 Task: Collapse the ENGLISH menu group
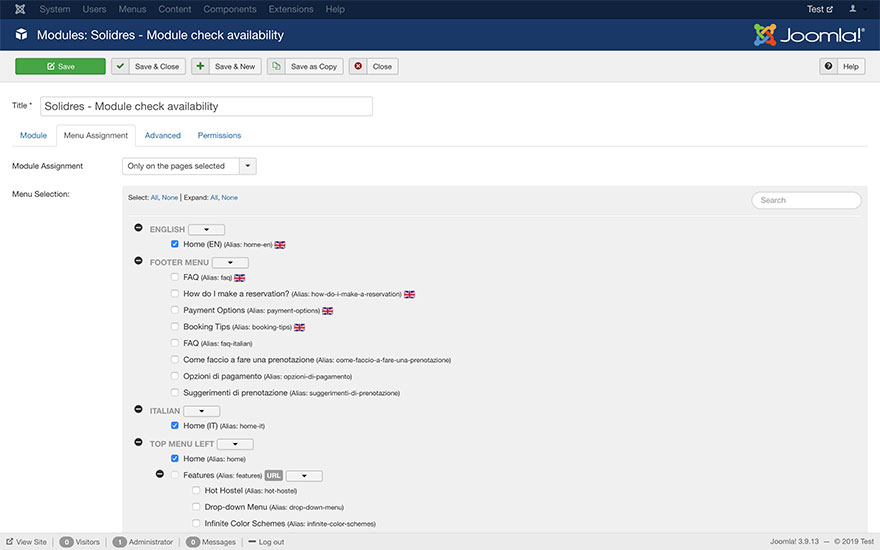138,228
